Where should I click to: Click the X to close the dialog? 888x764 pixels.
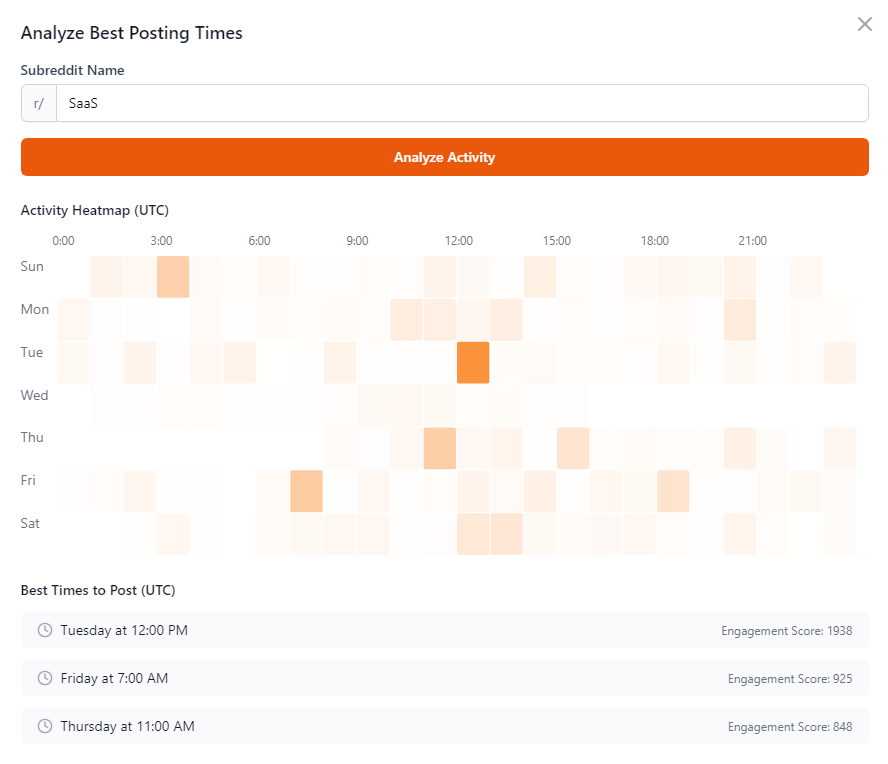[864, 23]
